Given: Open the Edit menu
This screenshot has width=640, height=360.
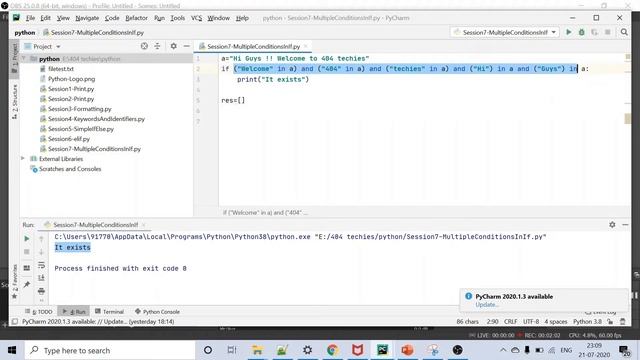Looking at the screenshot, I should (45, 18).
